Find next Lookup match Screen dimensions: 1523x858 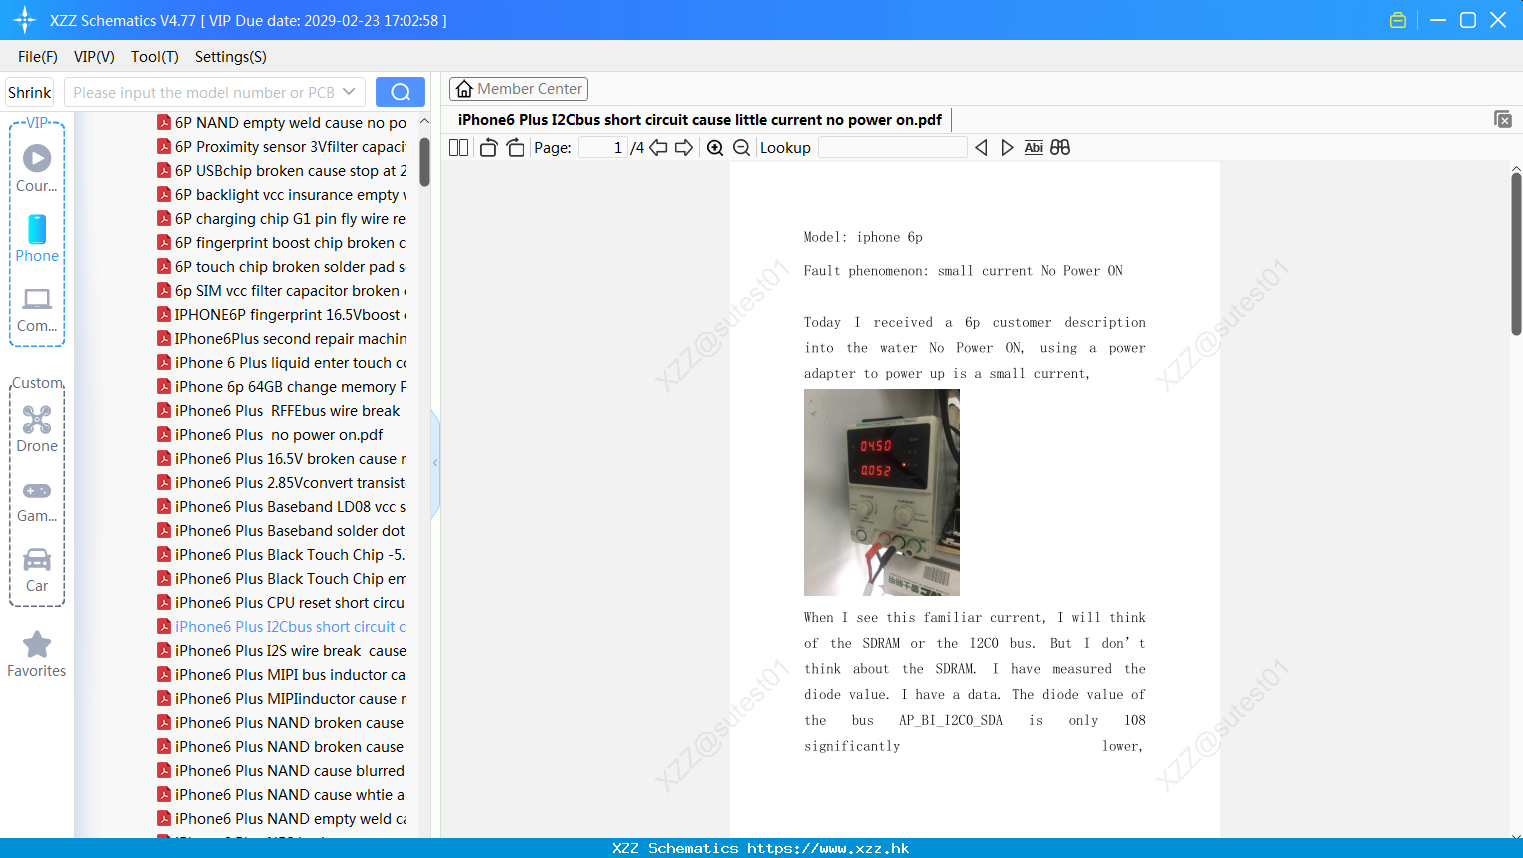click(1007, 147)
